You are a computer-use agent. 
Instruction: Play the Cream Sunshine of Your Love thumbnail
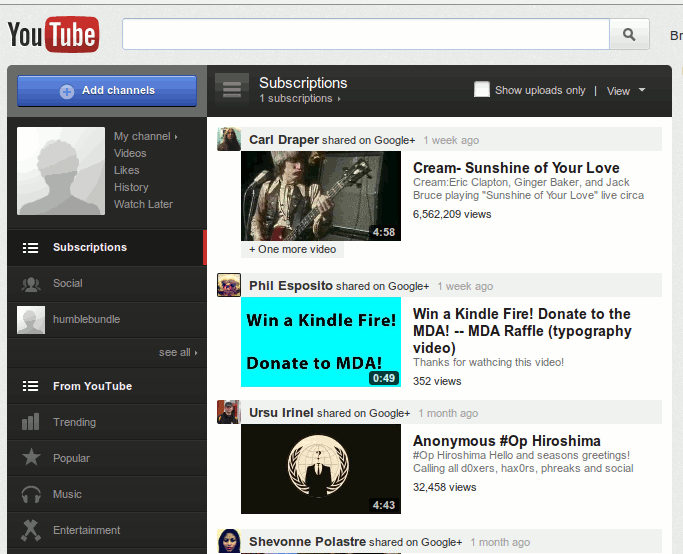pyautogui.click(x=321, y=196)
